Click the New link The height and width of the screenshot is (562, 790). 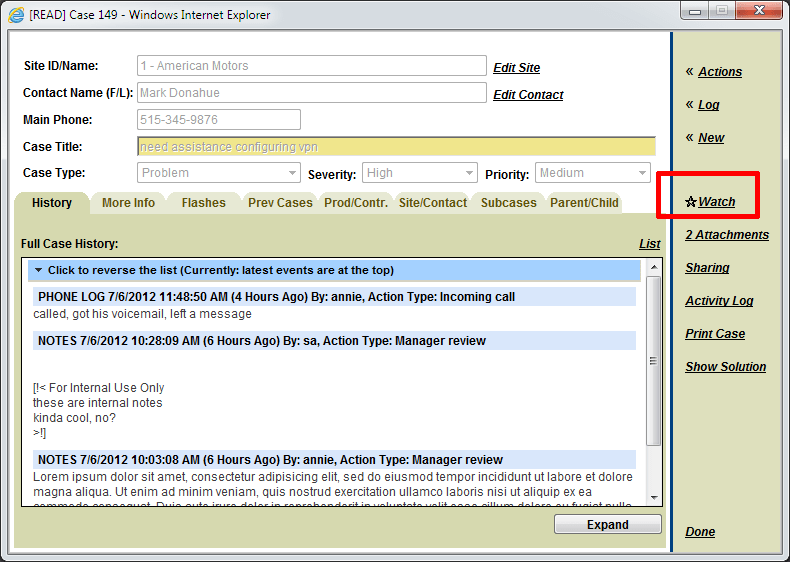coord(711,138)
